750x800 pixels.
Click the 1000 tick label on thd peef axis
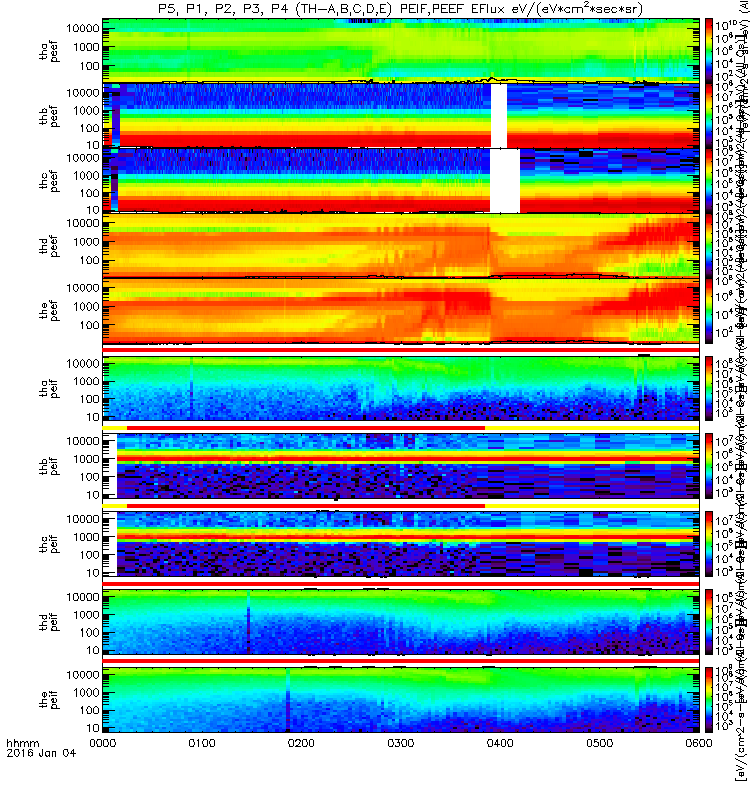tap(86, 242)
